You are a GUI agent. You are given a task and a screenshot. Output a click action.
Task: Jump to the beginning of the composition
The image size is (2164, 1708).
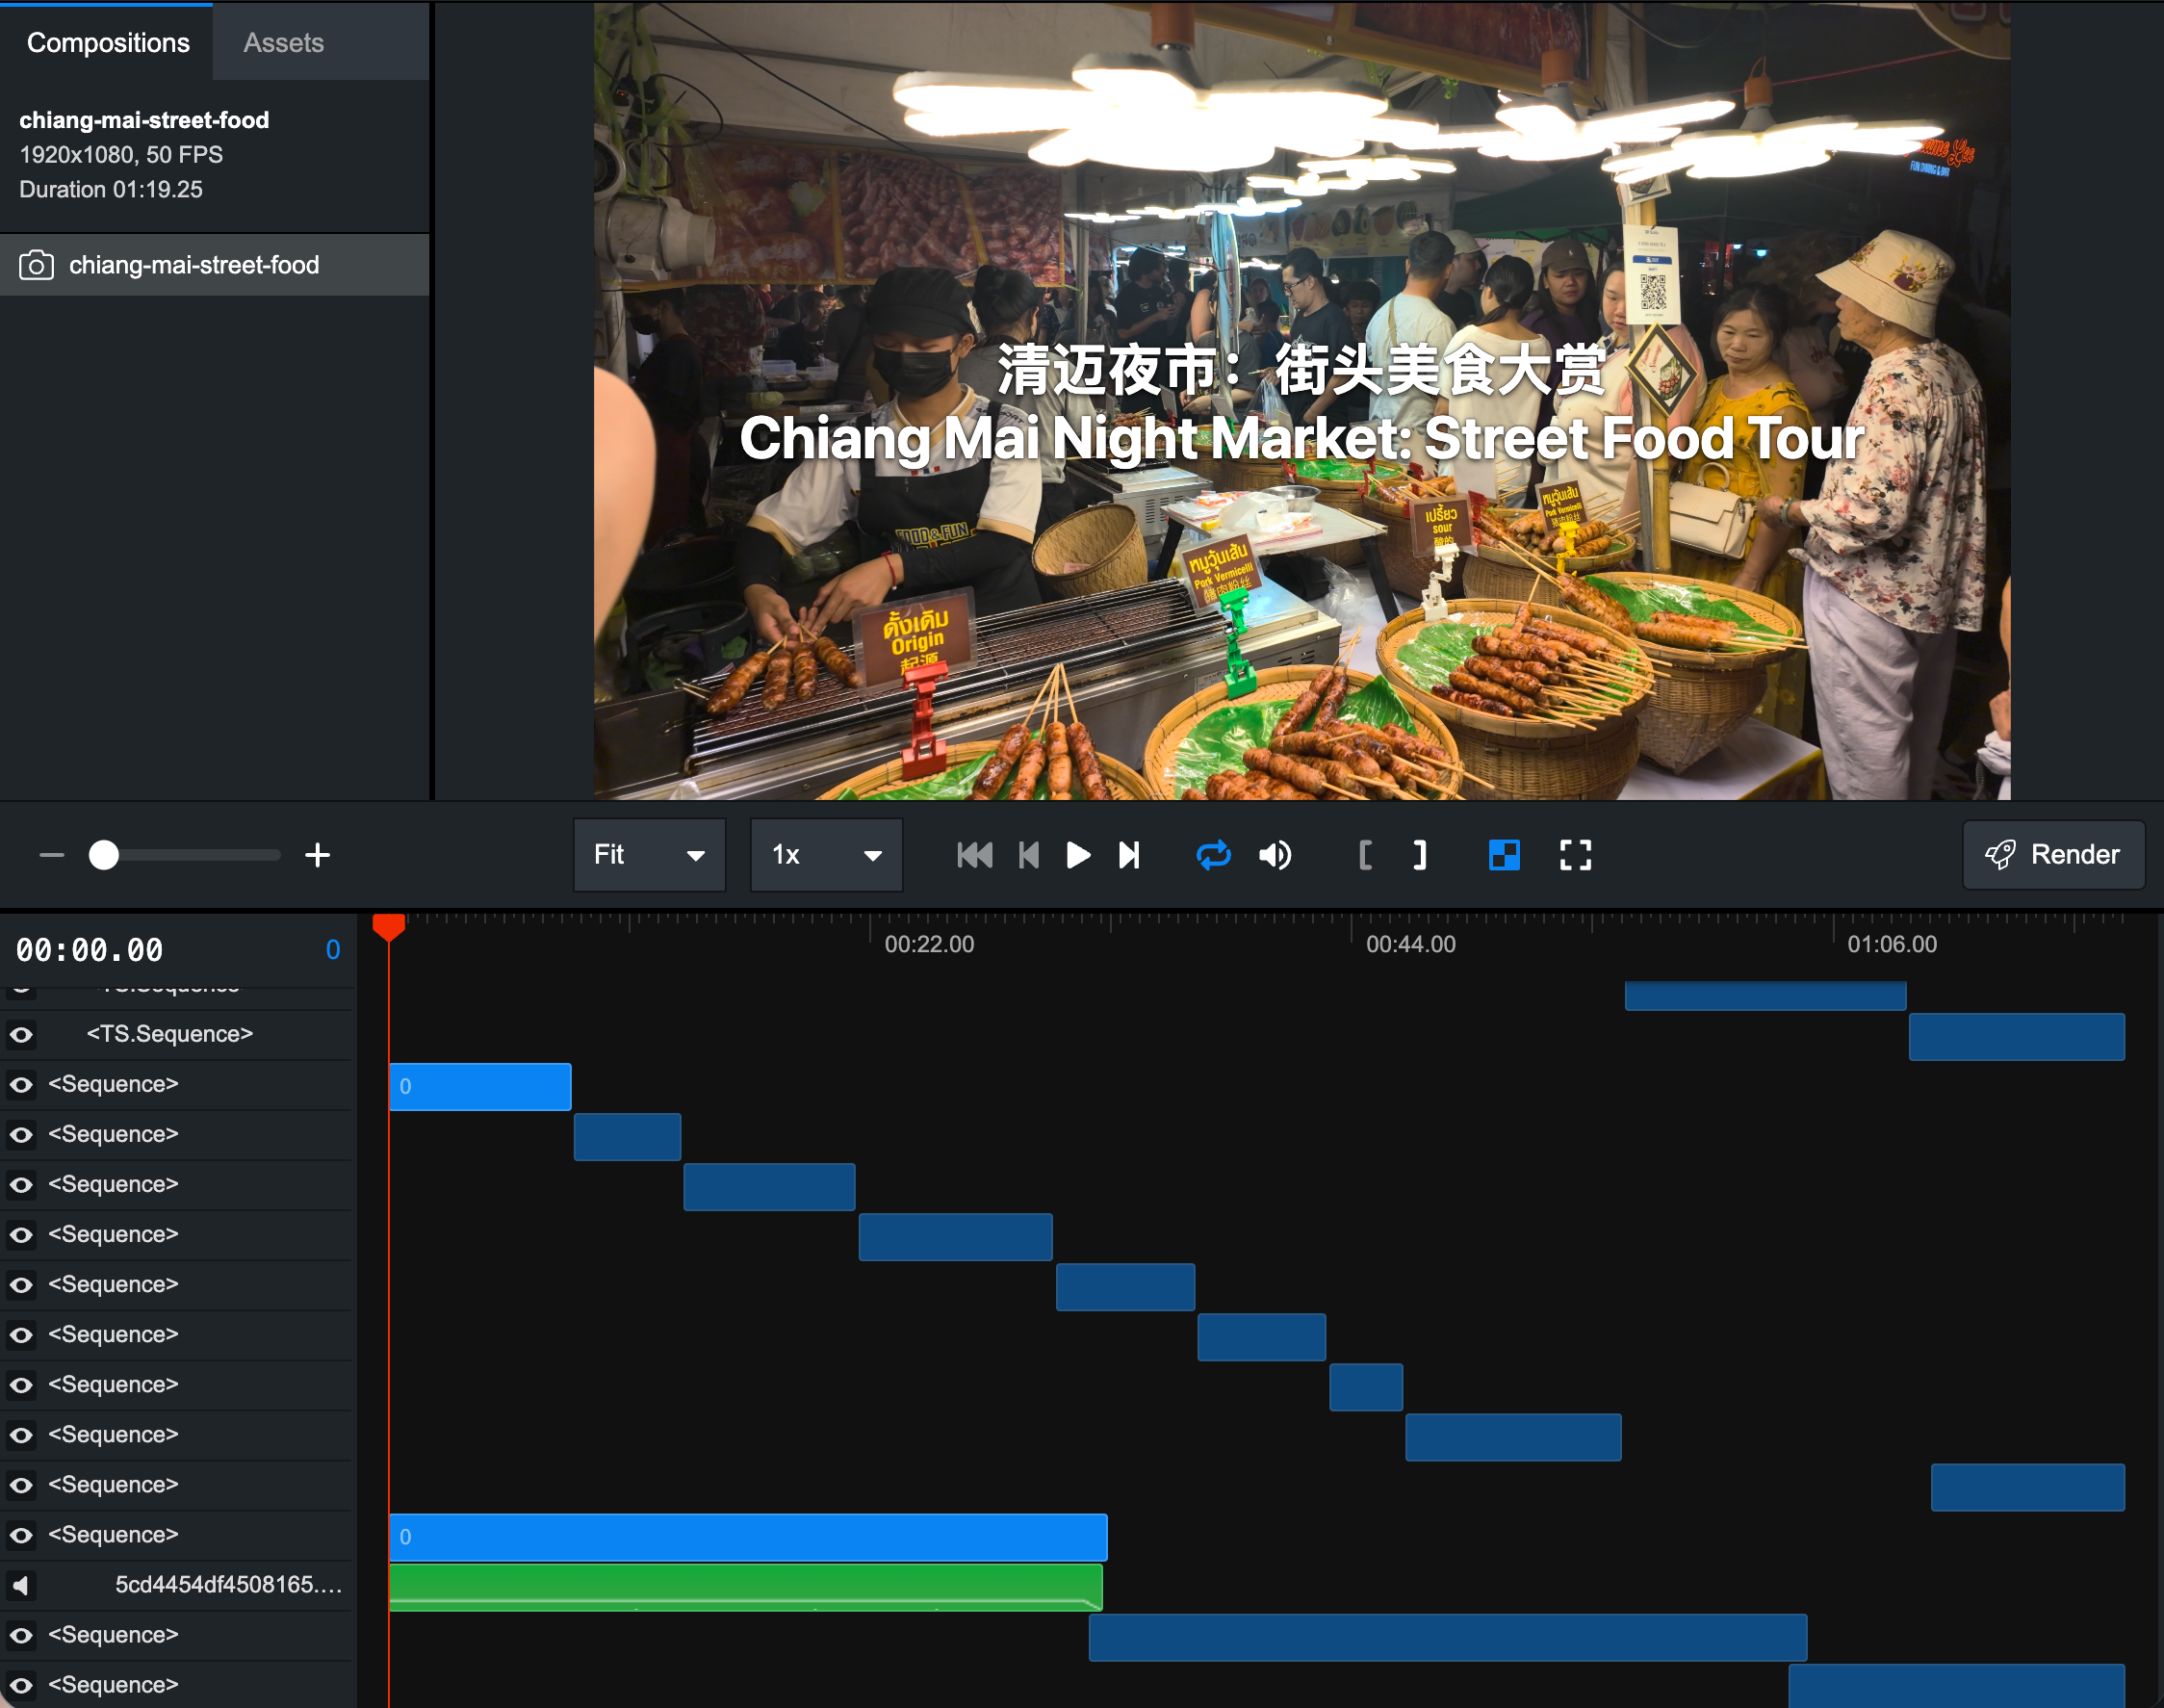click(974, 855)
